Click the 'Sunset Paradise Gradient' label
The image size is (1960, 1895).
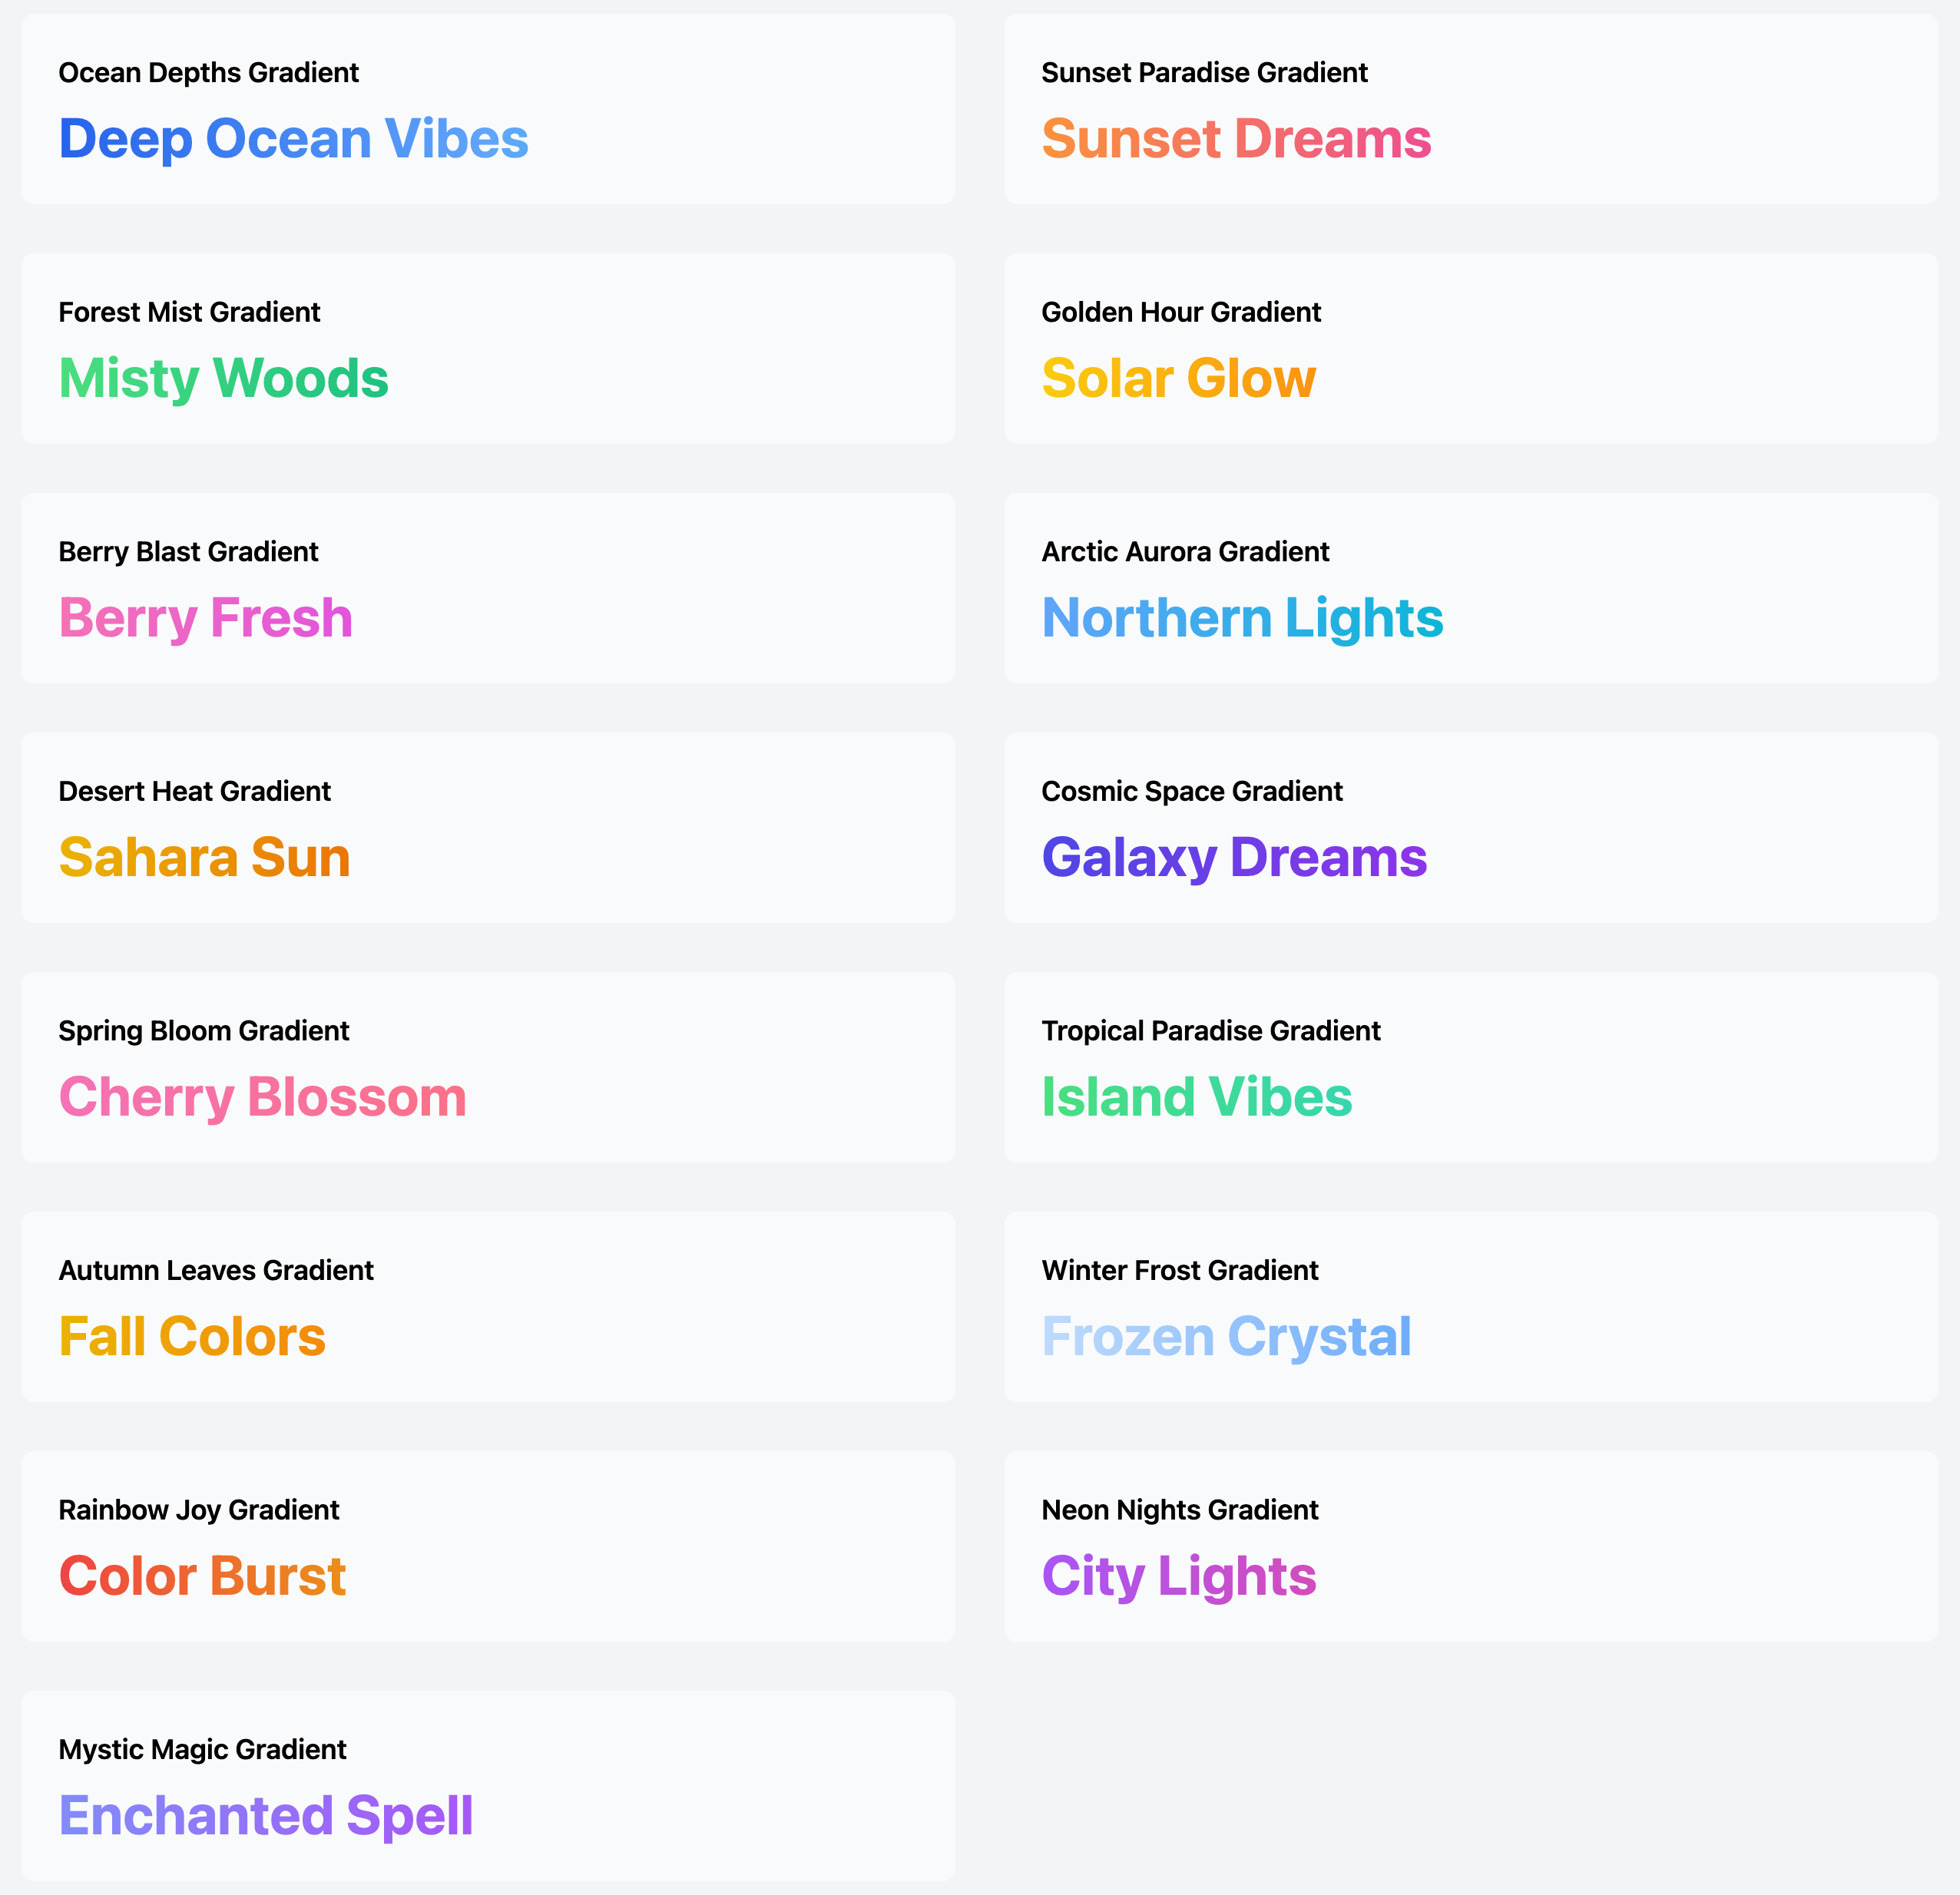(1204, 73)
